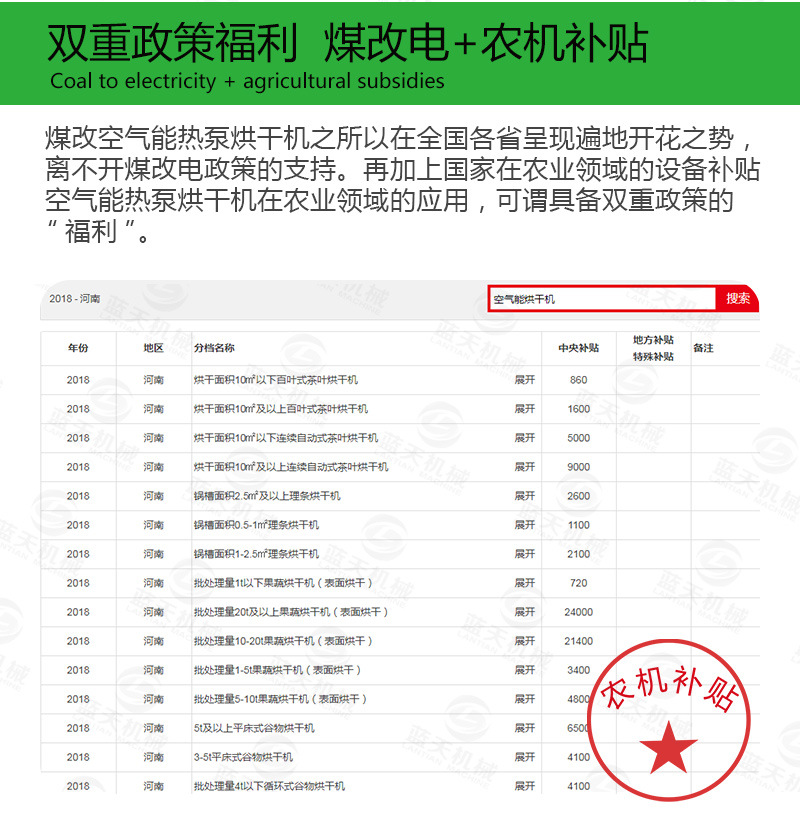The width and height of the screenshot is (800, 819).
Task: Expand the 批处理量5-10t果蔬烘干机 row
Action: click(x=525, y=699)
